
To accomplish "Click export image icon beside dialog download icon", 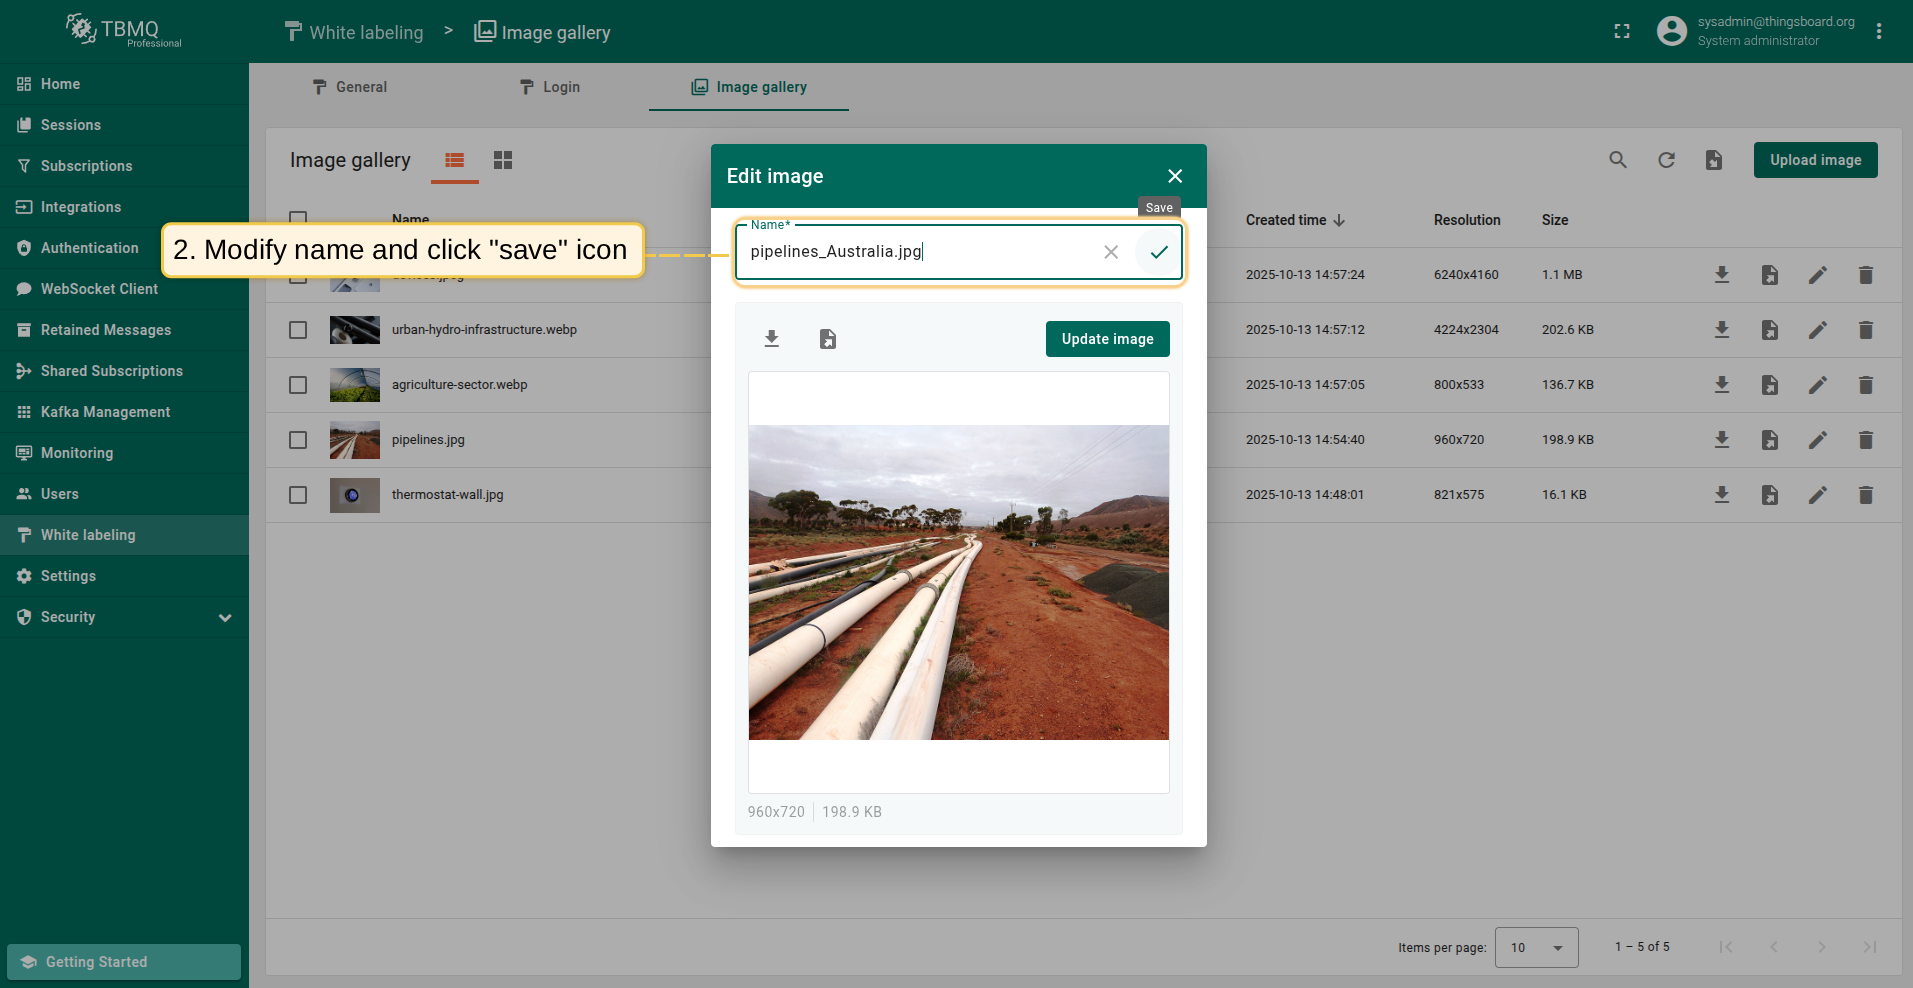I will [x=827, y=339].
